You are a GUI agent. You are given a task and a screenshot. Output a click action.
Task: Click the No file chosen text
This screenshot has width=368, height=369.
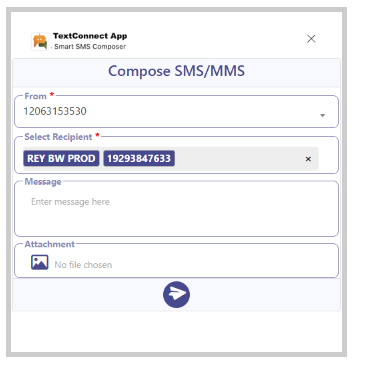pyautogui.click(x=83, y=265)
